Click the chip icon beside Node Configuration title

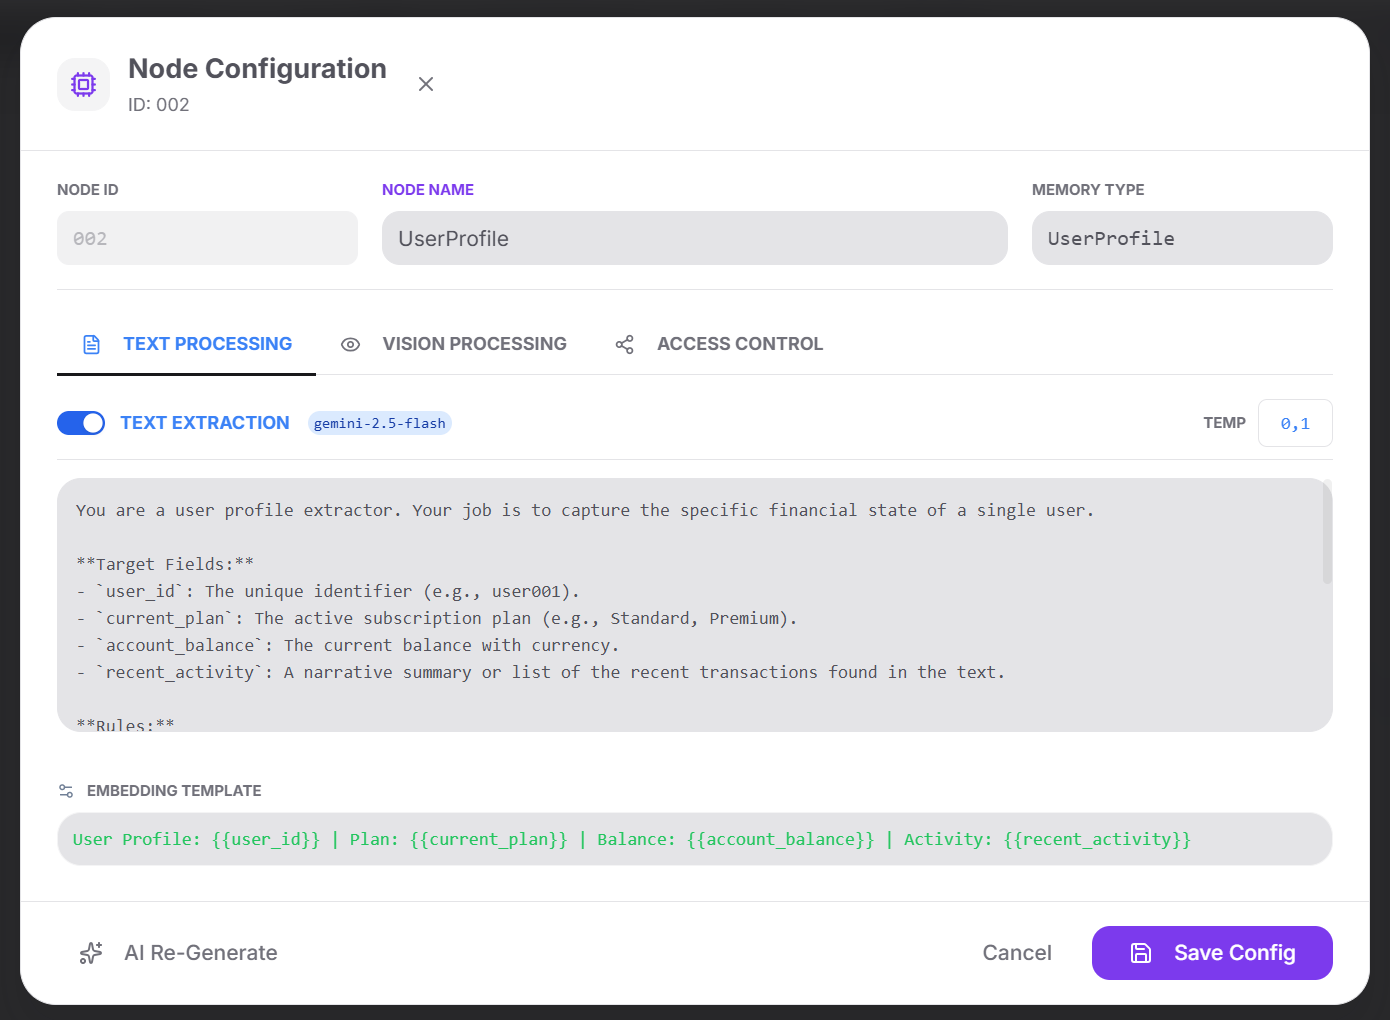coord(83,84)
